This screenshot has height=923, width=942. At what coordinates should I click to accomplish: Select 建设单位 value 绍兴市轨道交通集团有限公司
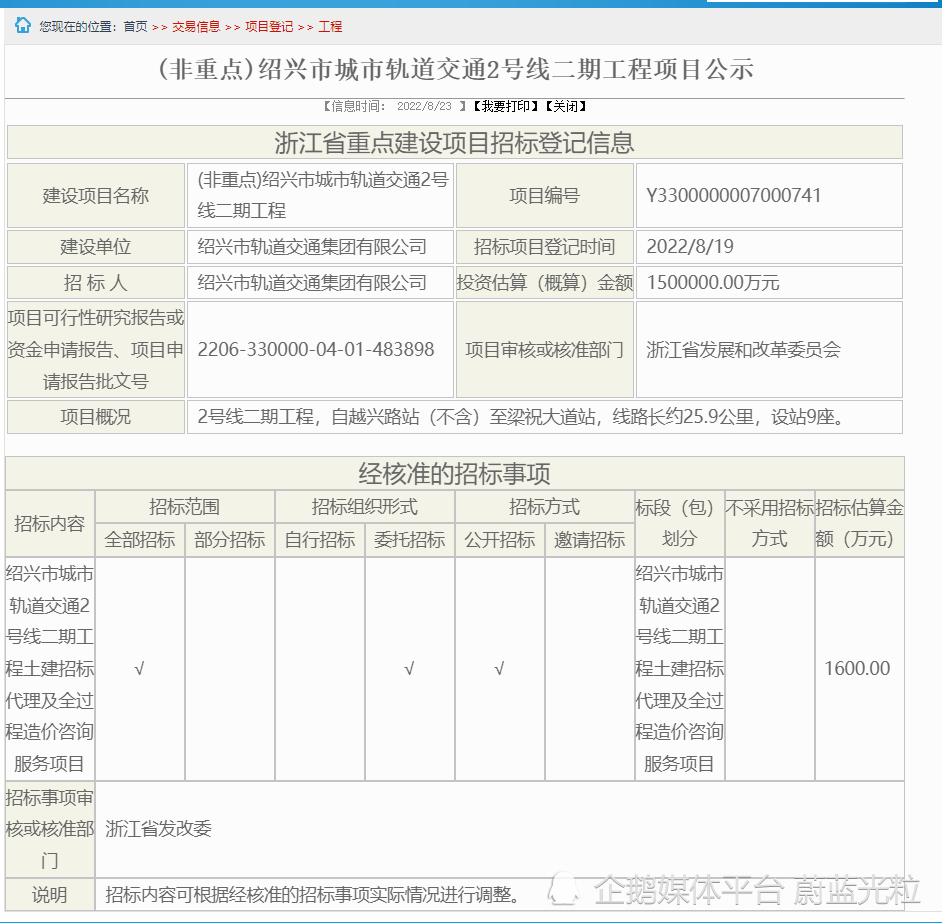(x=312, y=247)
